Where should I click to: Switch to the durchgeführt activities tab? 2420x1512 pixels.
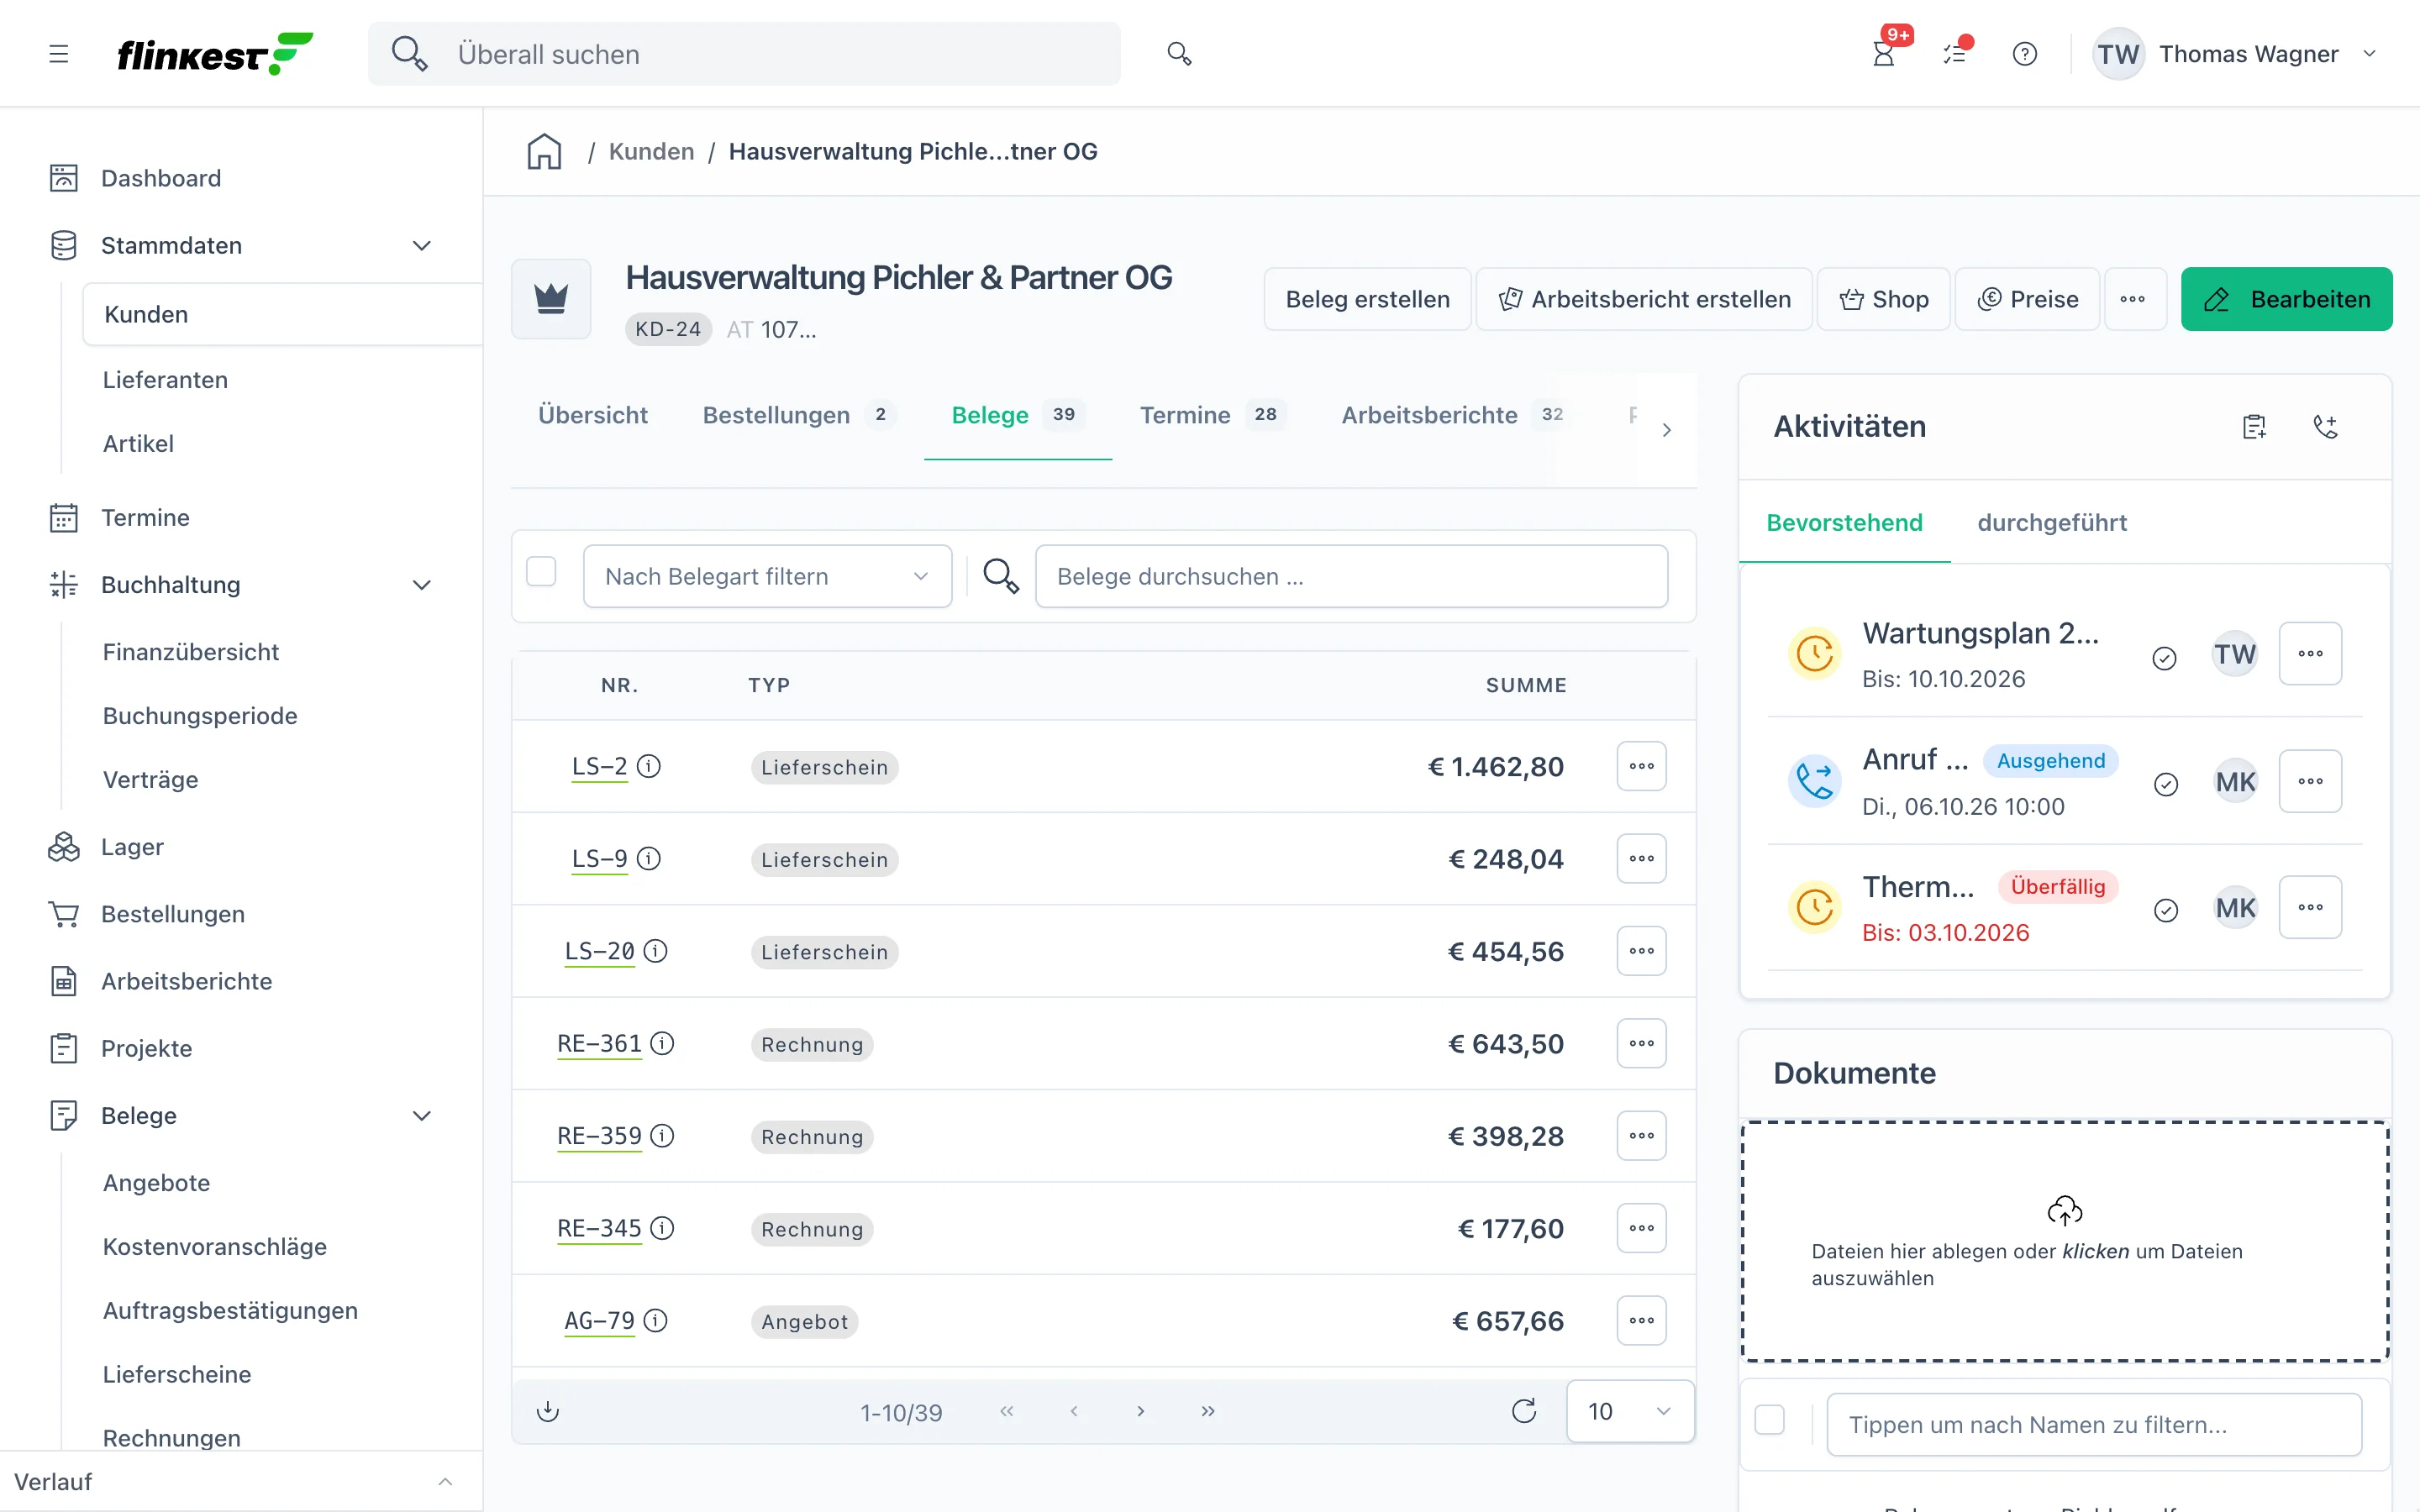[2052, 523]
